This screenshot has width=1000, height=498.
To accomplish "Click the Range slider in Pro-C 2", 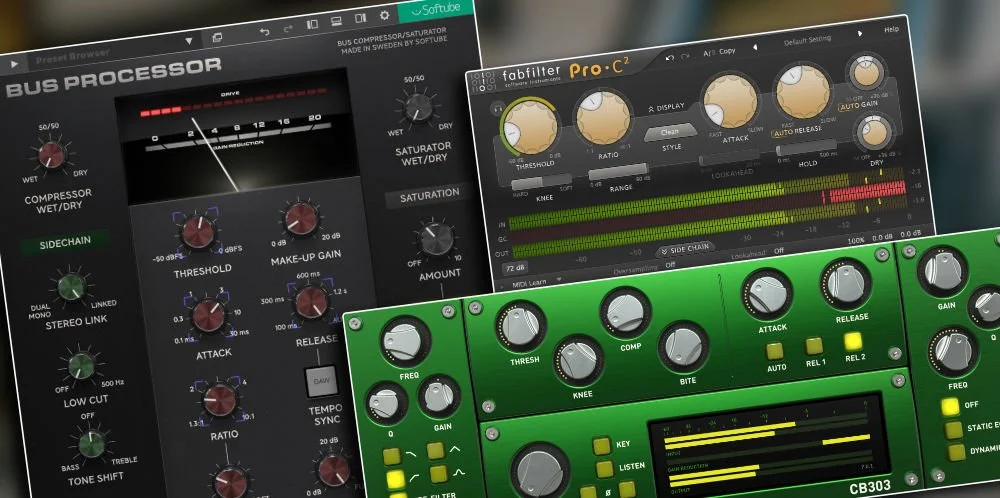I will coord(617,172).
